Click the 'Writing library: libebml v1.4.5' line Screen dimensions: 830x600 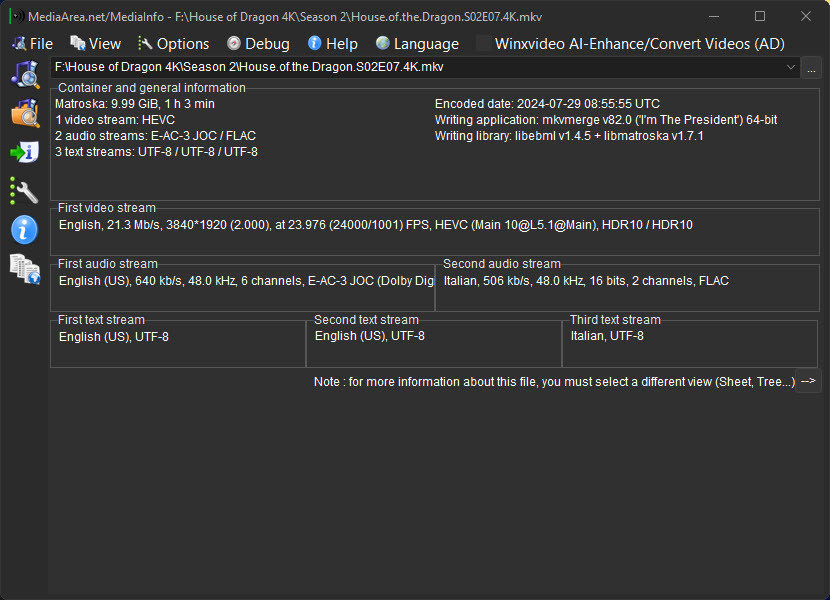point(569,136)
